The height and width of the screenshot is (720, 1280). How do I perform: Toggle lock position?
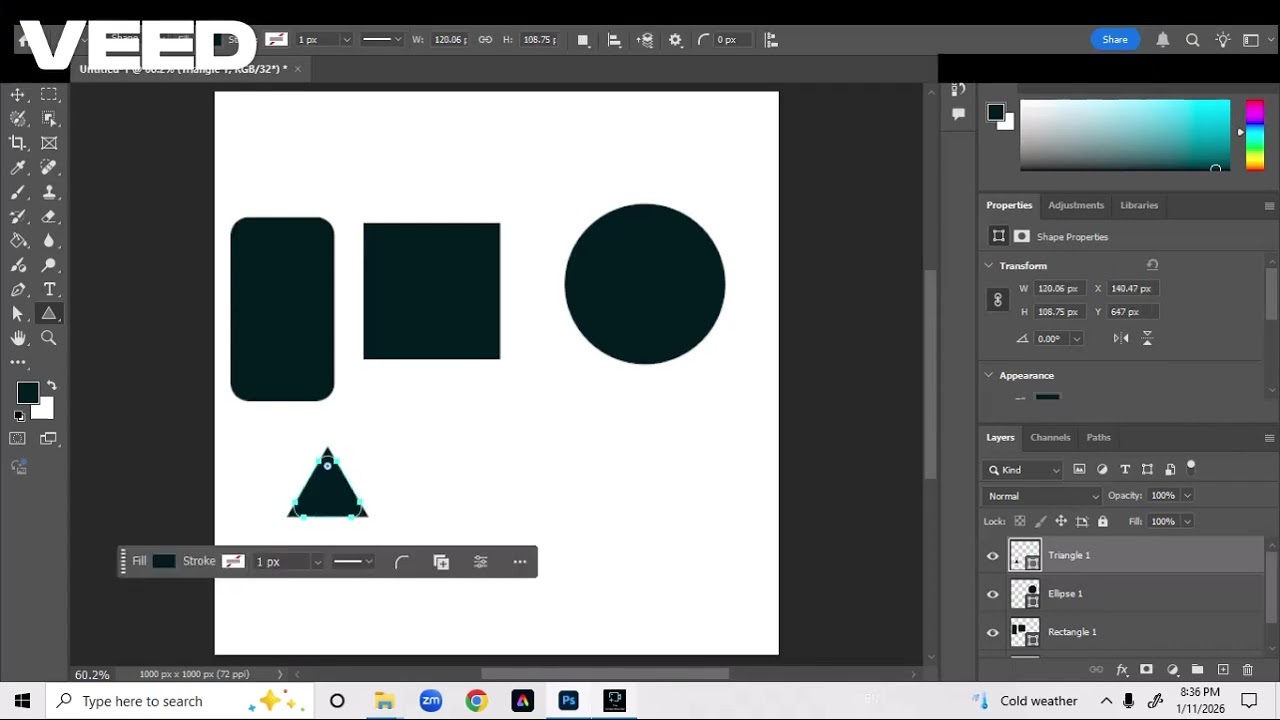(1061, 521)
